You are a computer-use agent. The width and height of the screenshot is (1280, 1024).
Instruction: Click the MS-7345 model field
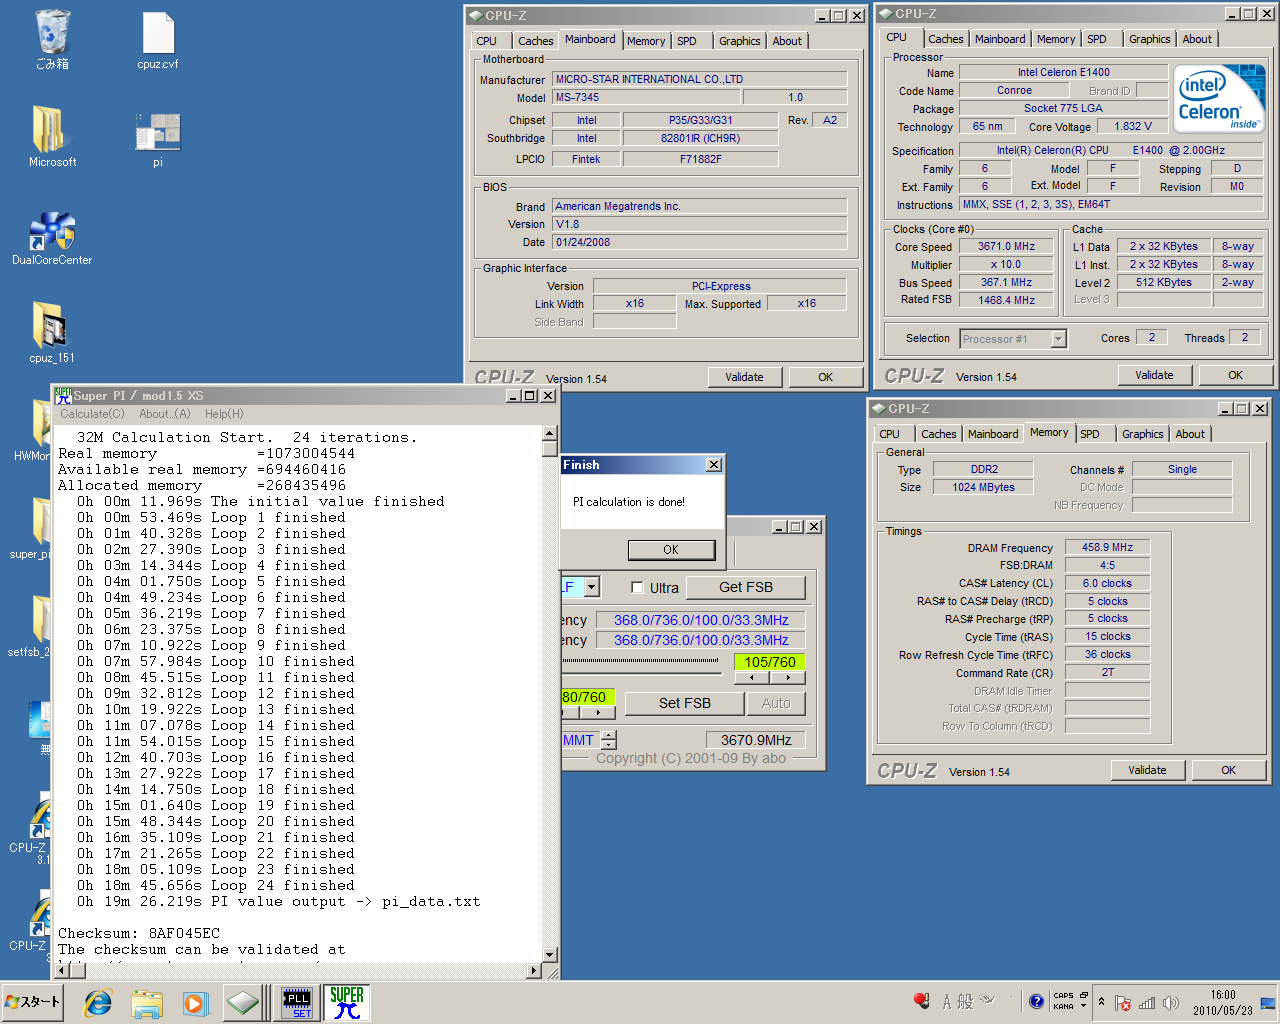coord(647,97)
